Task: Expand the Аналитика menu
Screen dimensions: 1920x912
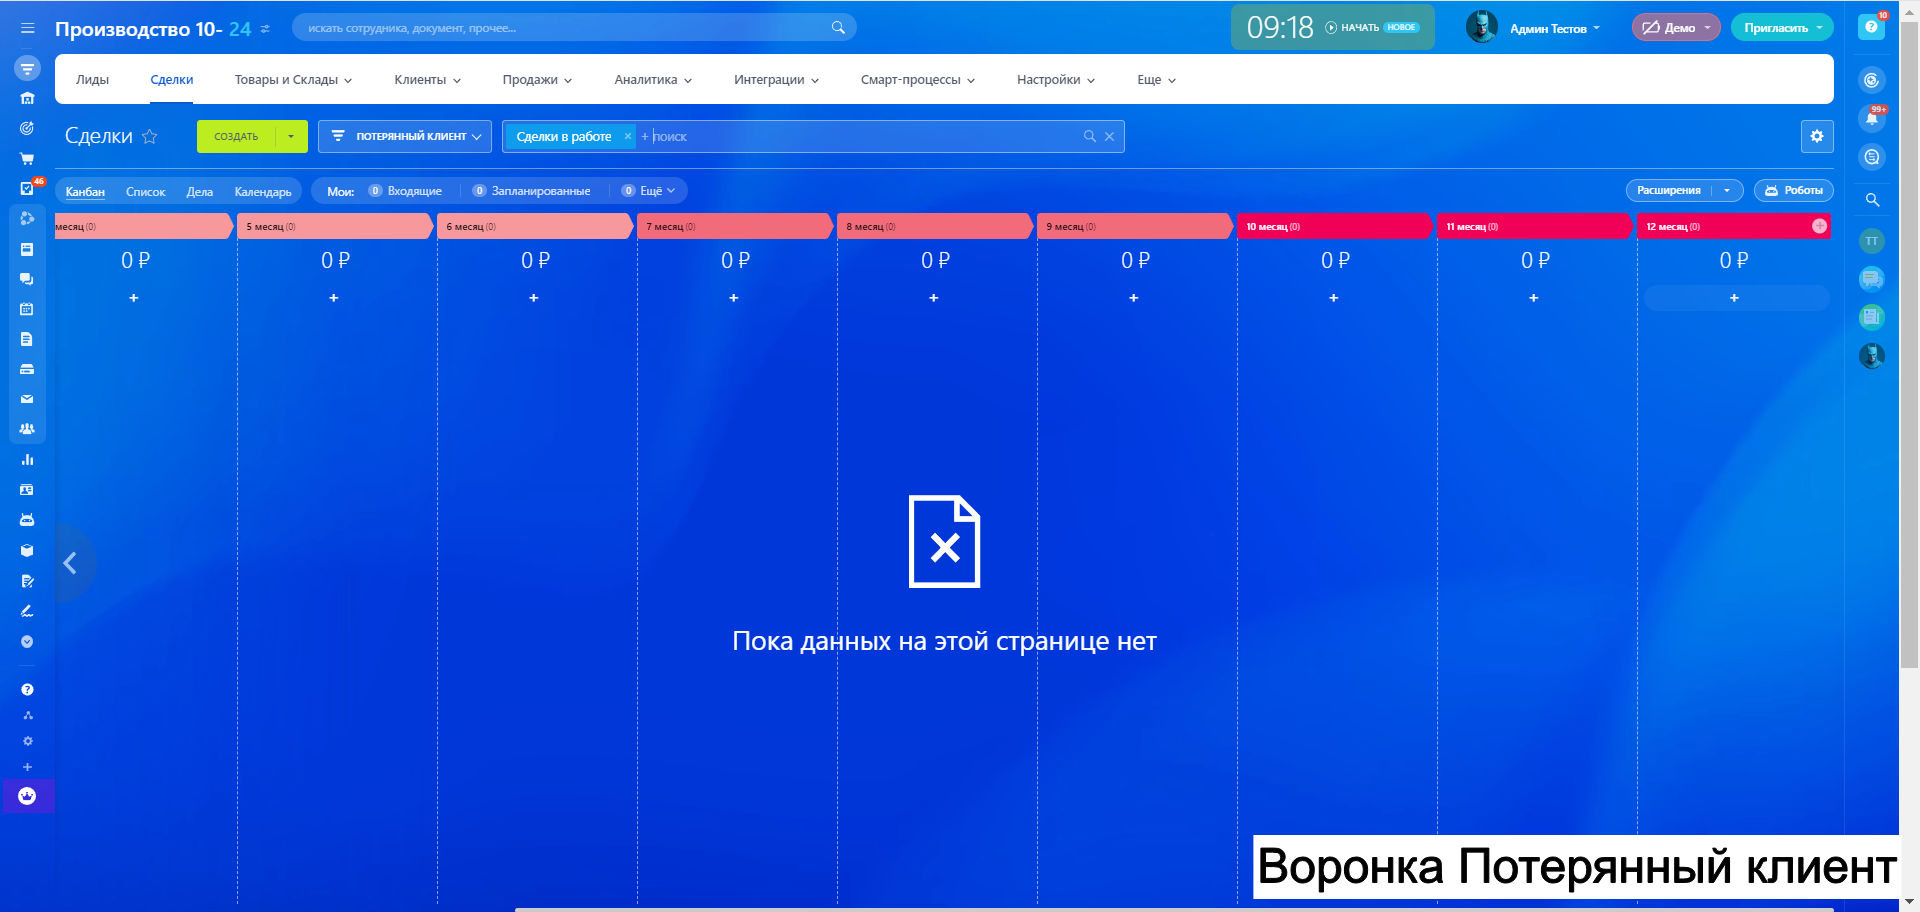Action: [x=653, y=80]
